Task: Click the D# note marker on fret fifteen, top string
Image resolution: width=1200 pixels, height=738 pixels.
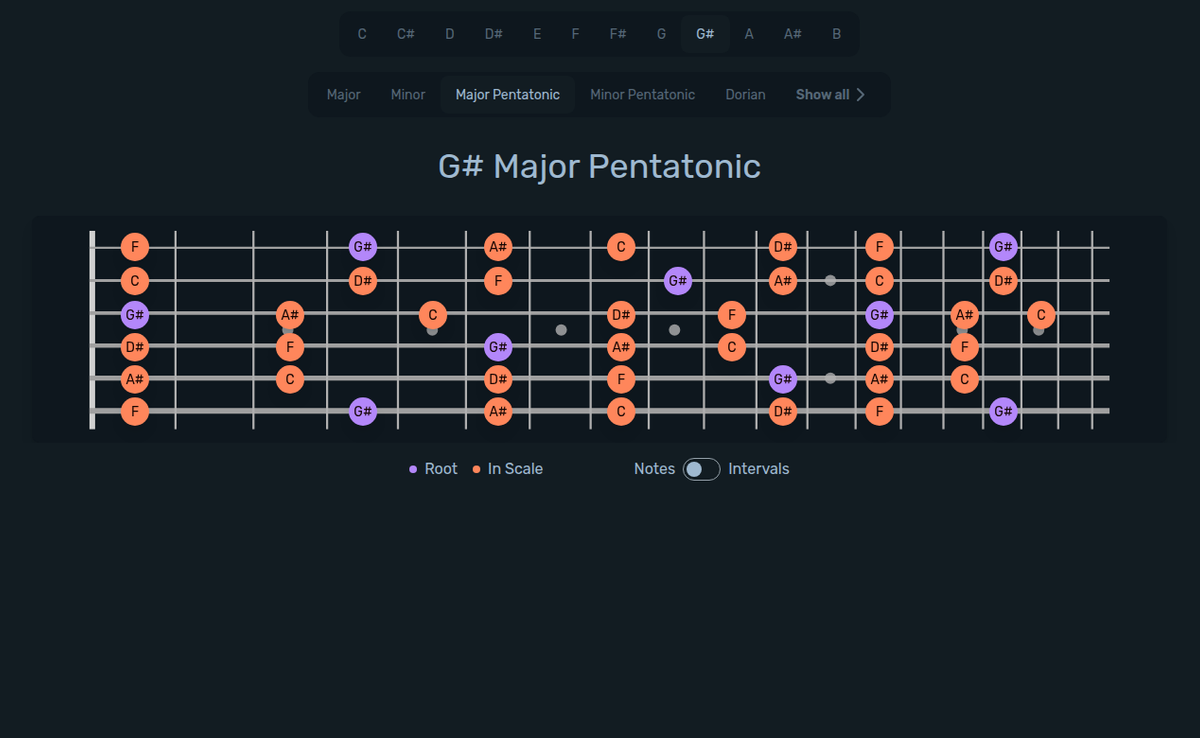Action: point(783,247)
